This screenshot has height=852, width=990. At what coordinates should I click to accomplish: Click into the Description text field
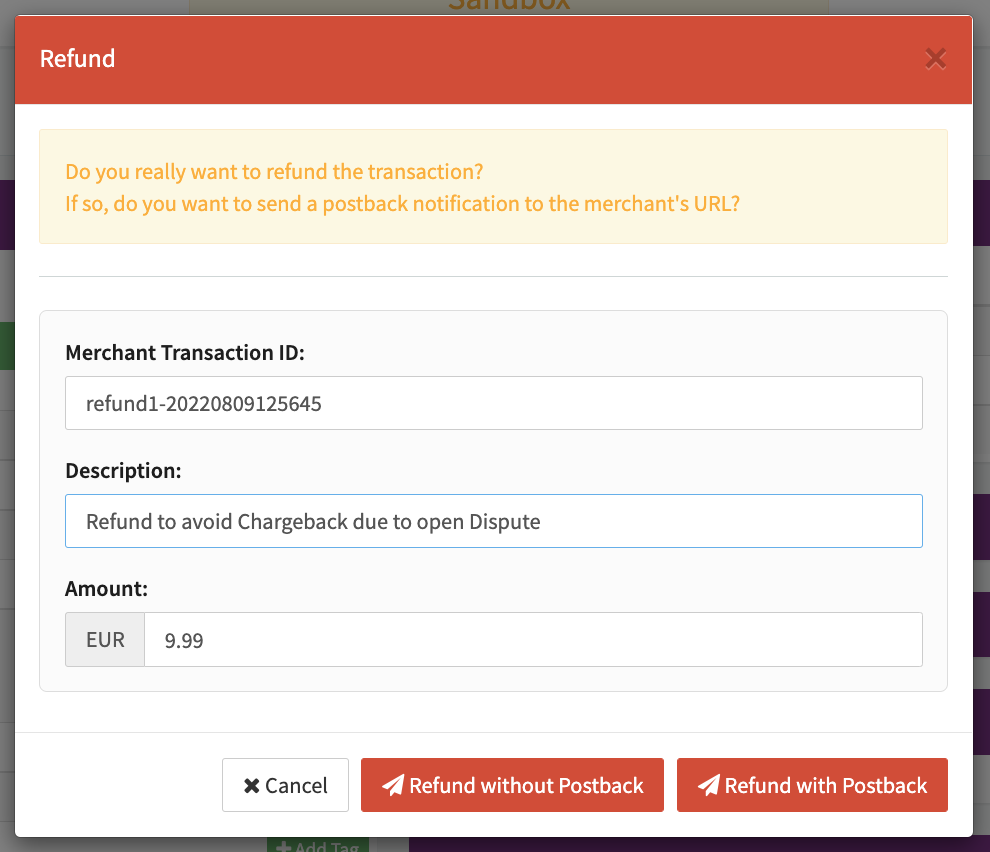(493, 521)
